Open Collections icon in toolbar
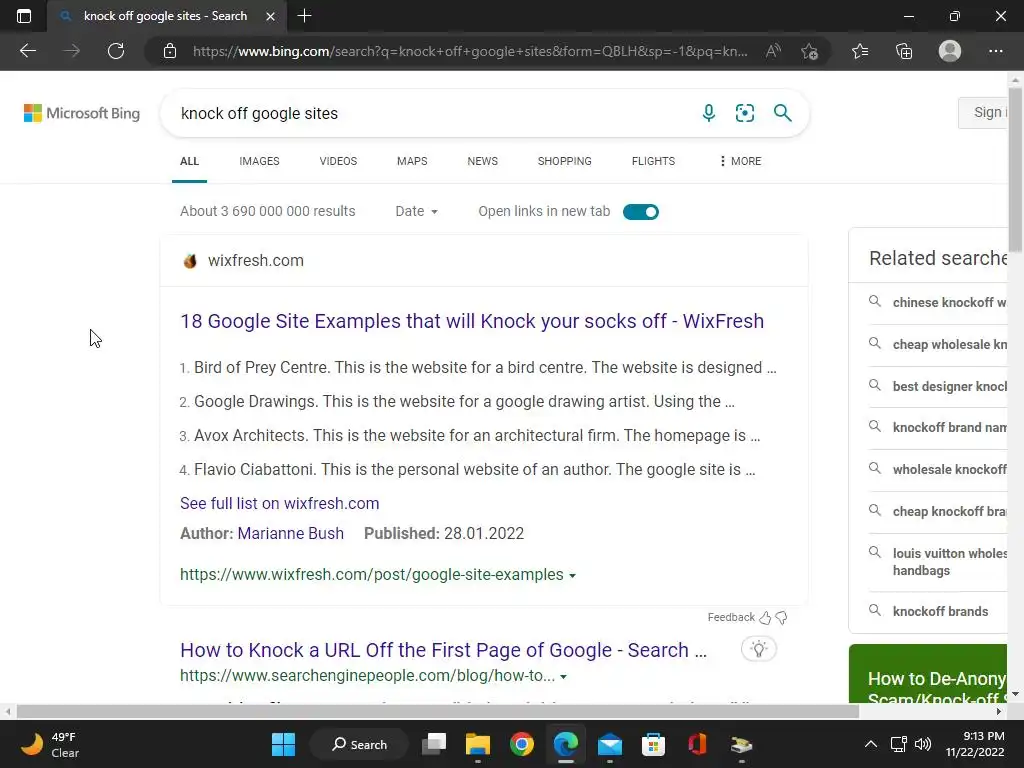 click(x=904, y=51)
